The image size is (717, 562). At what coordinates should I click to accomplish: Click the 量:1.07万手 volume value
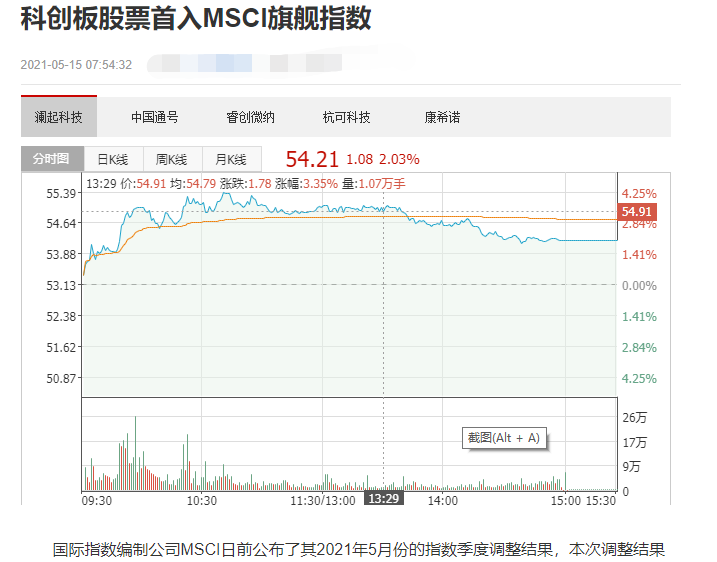[374, 184]
